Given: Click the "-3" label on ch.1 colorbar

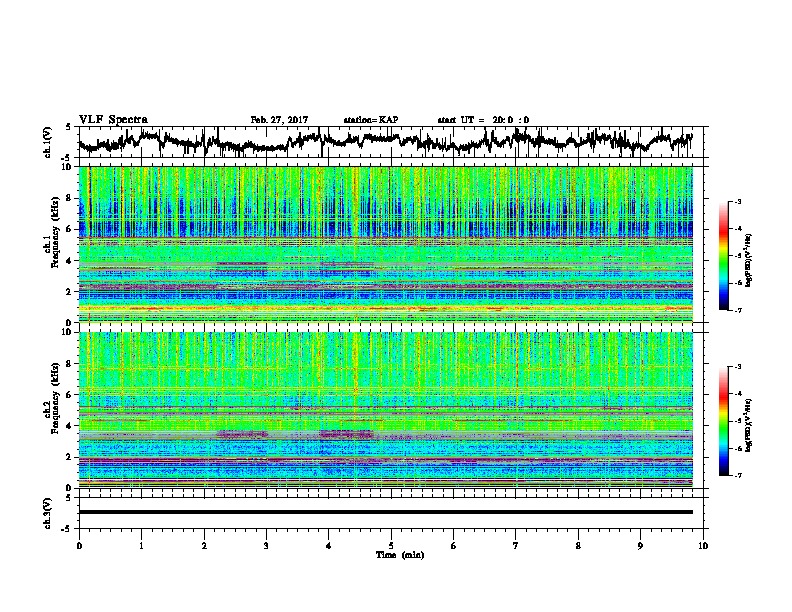Looking at the screenshot, I should pos(738,201).
